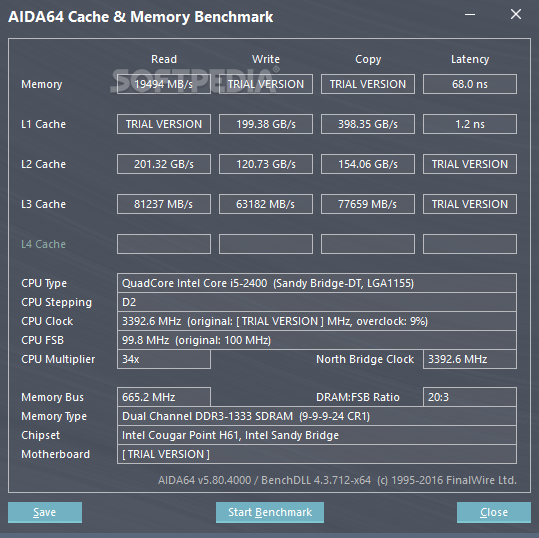
Task: Click the Write column header
Action: 266,59
